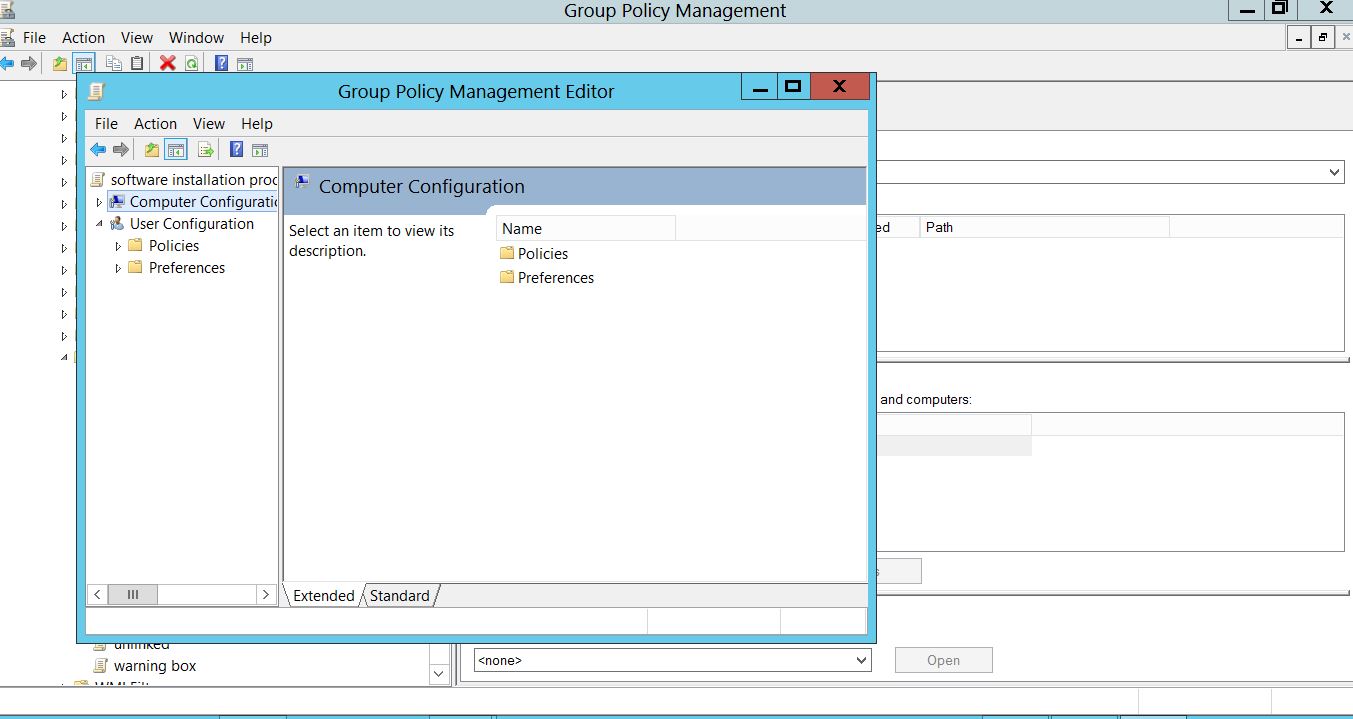Expand Policies under User Configuration
This screenshot has width=1353, height=719.
click(x=118, y=246)
